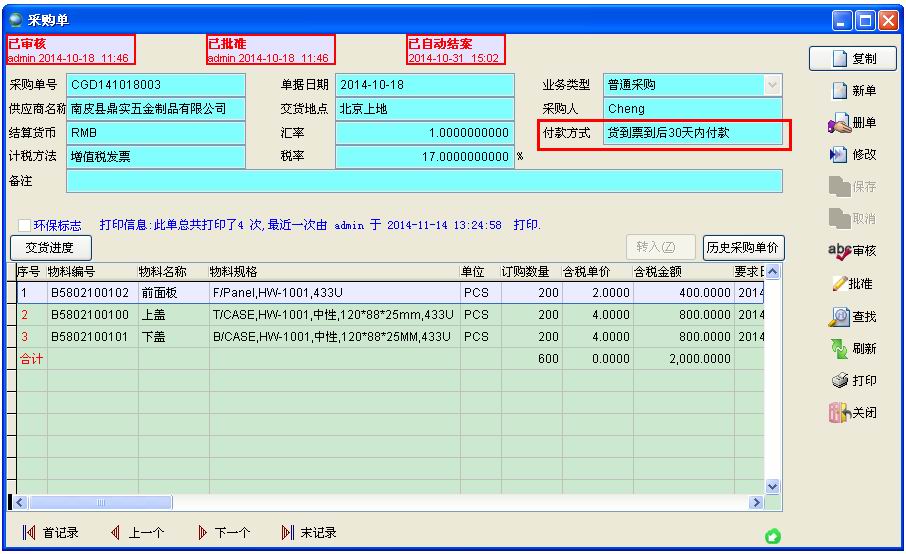Image resolution: width=906 pixels, height=554 pixels.
Task: Open 交货进度 delivery progress
Action: click(x=51, y=248)
